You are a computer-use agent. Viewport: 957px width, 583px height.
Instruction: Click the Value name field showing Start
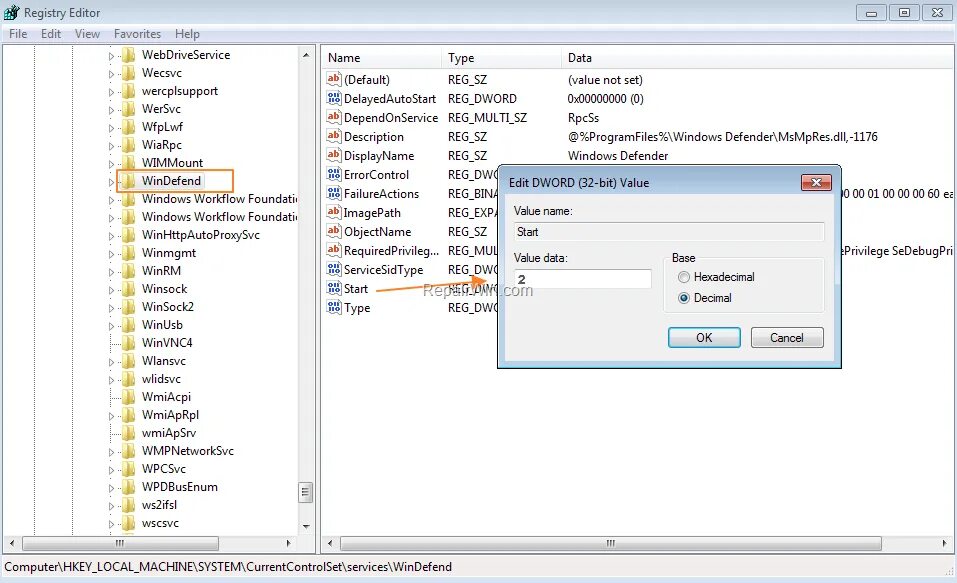click(669, 232)
